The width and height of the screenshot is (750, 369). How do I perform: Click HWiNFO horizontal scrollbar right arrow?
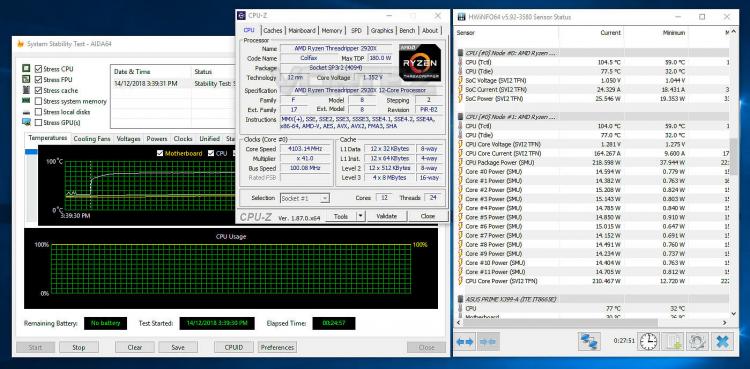point(725,324)
